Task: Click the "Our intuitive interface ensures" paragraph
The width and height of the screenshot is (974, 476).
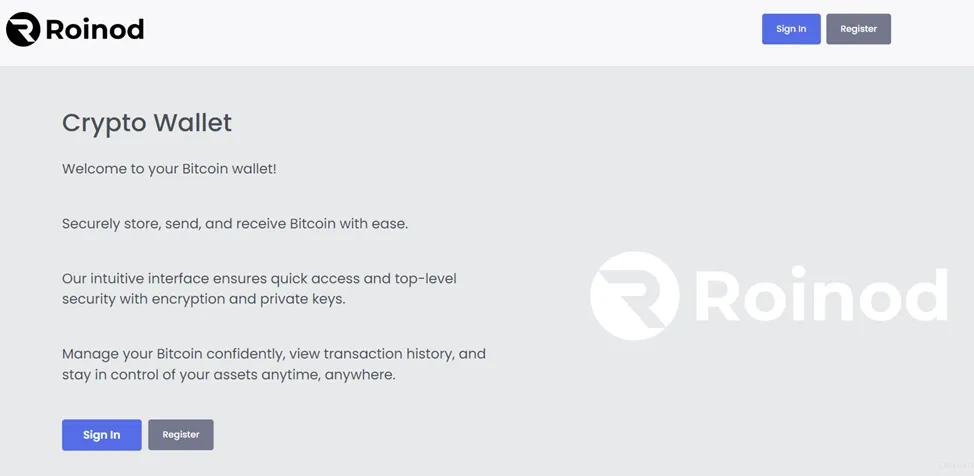Action: [x=259, y=289]
